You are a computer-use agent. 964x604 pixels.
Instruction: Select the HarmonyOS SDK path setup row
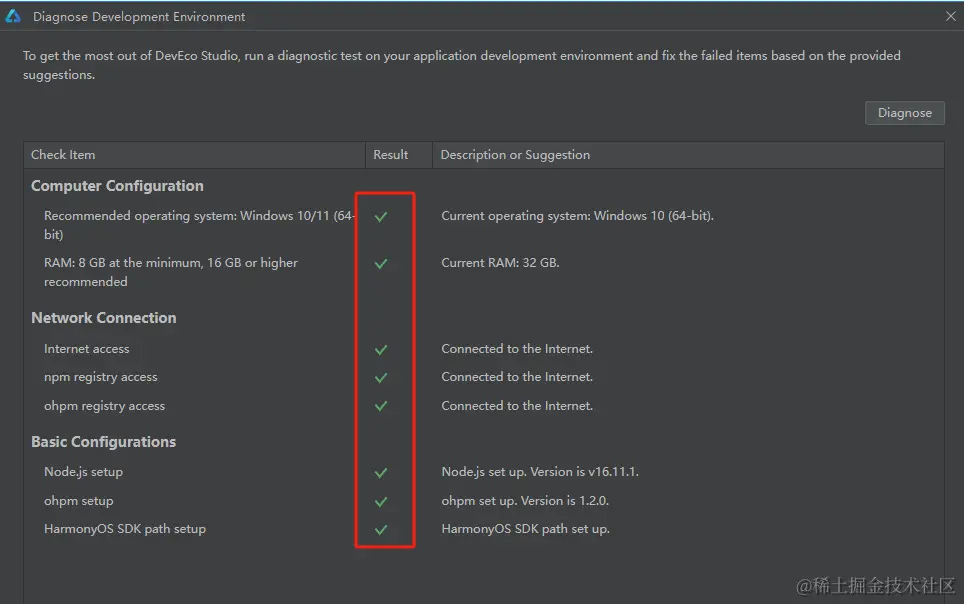tap(125, 529)
